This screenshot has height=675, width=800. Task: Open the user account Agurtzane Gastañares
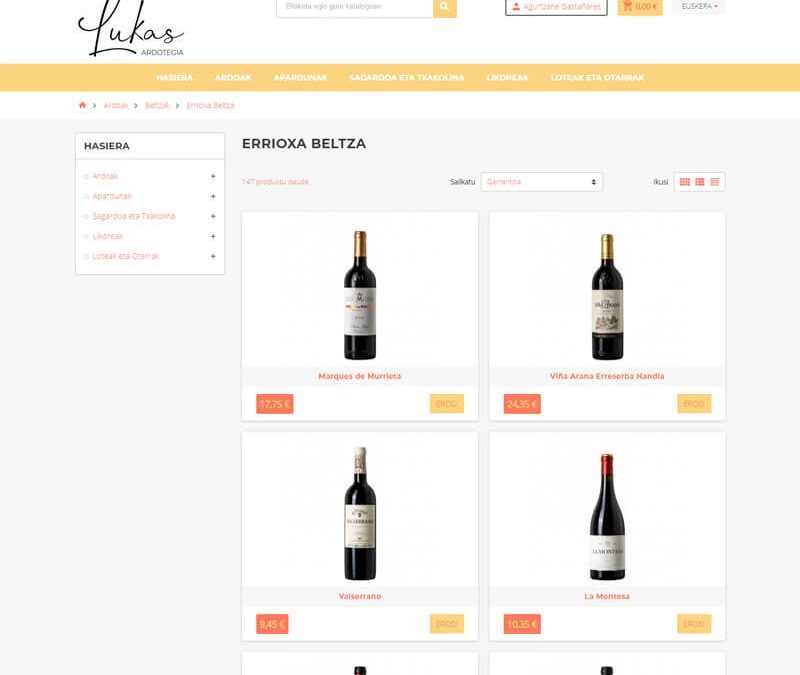[556, 7]
